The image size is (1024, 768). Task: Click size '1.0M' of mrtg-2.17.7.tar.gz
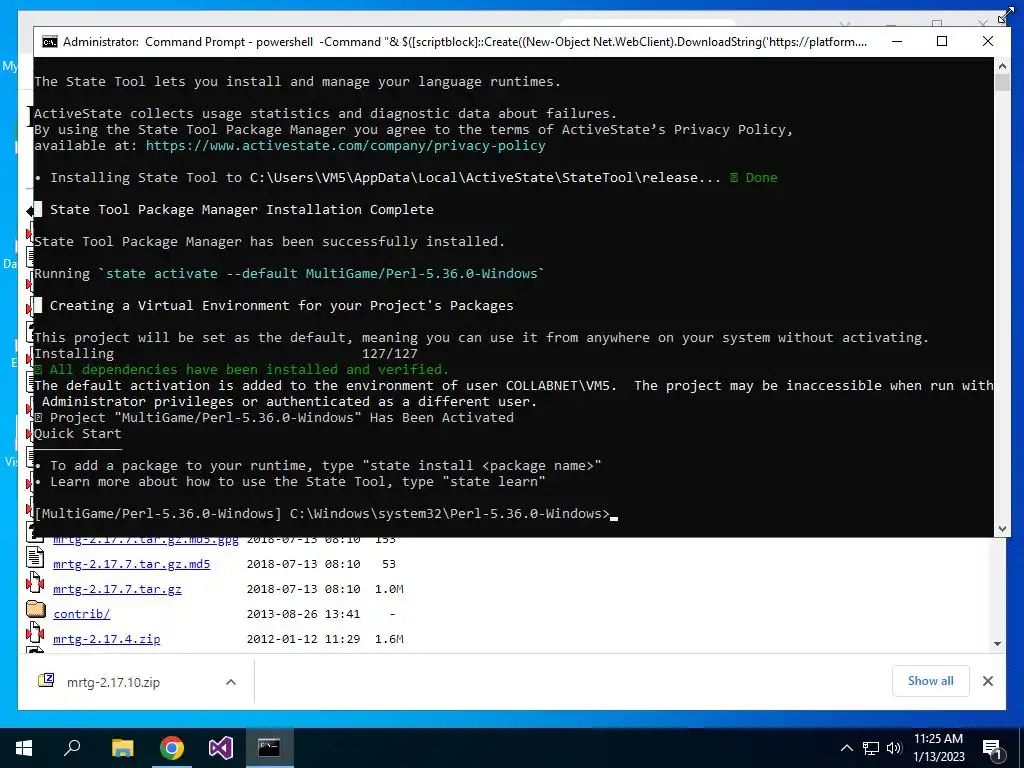[389, 589]
